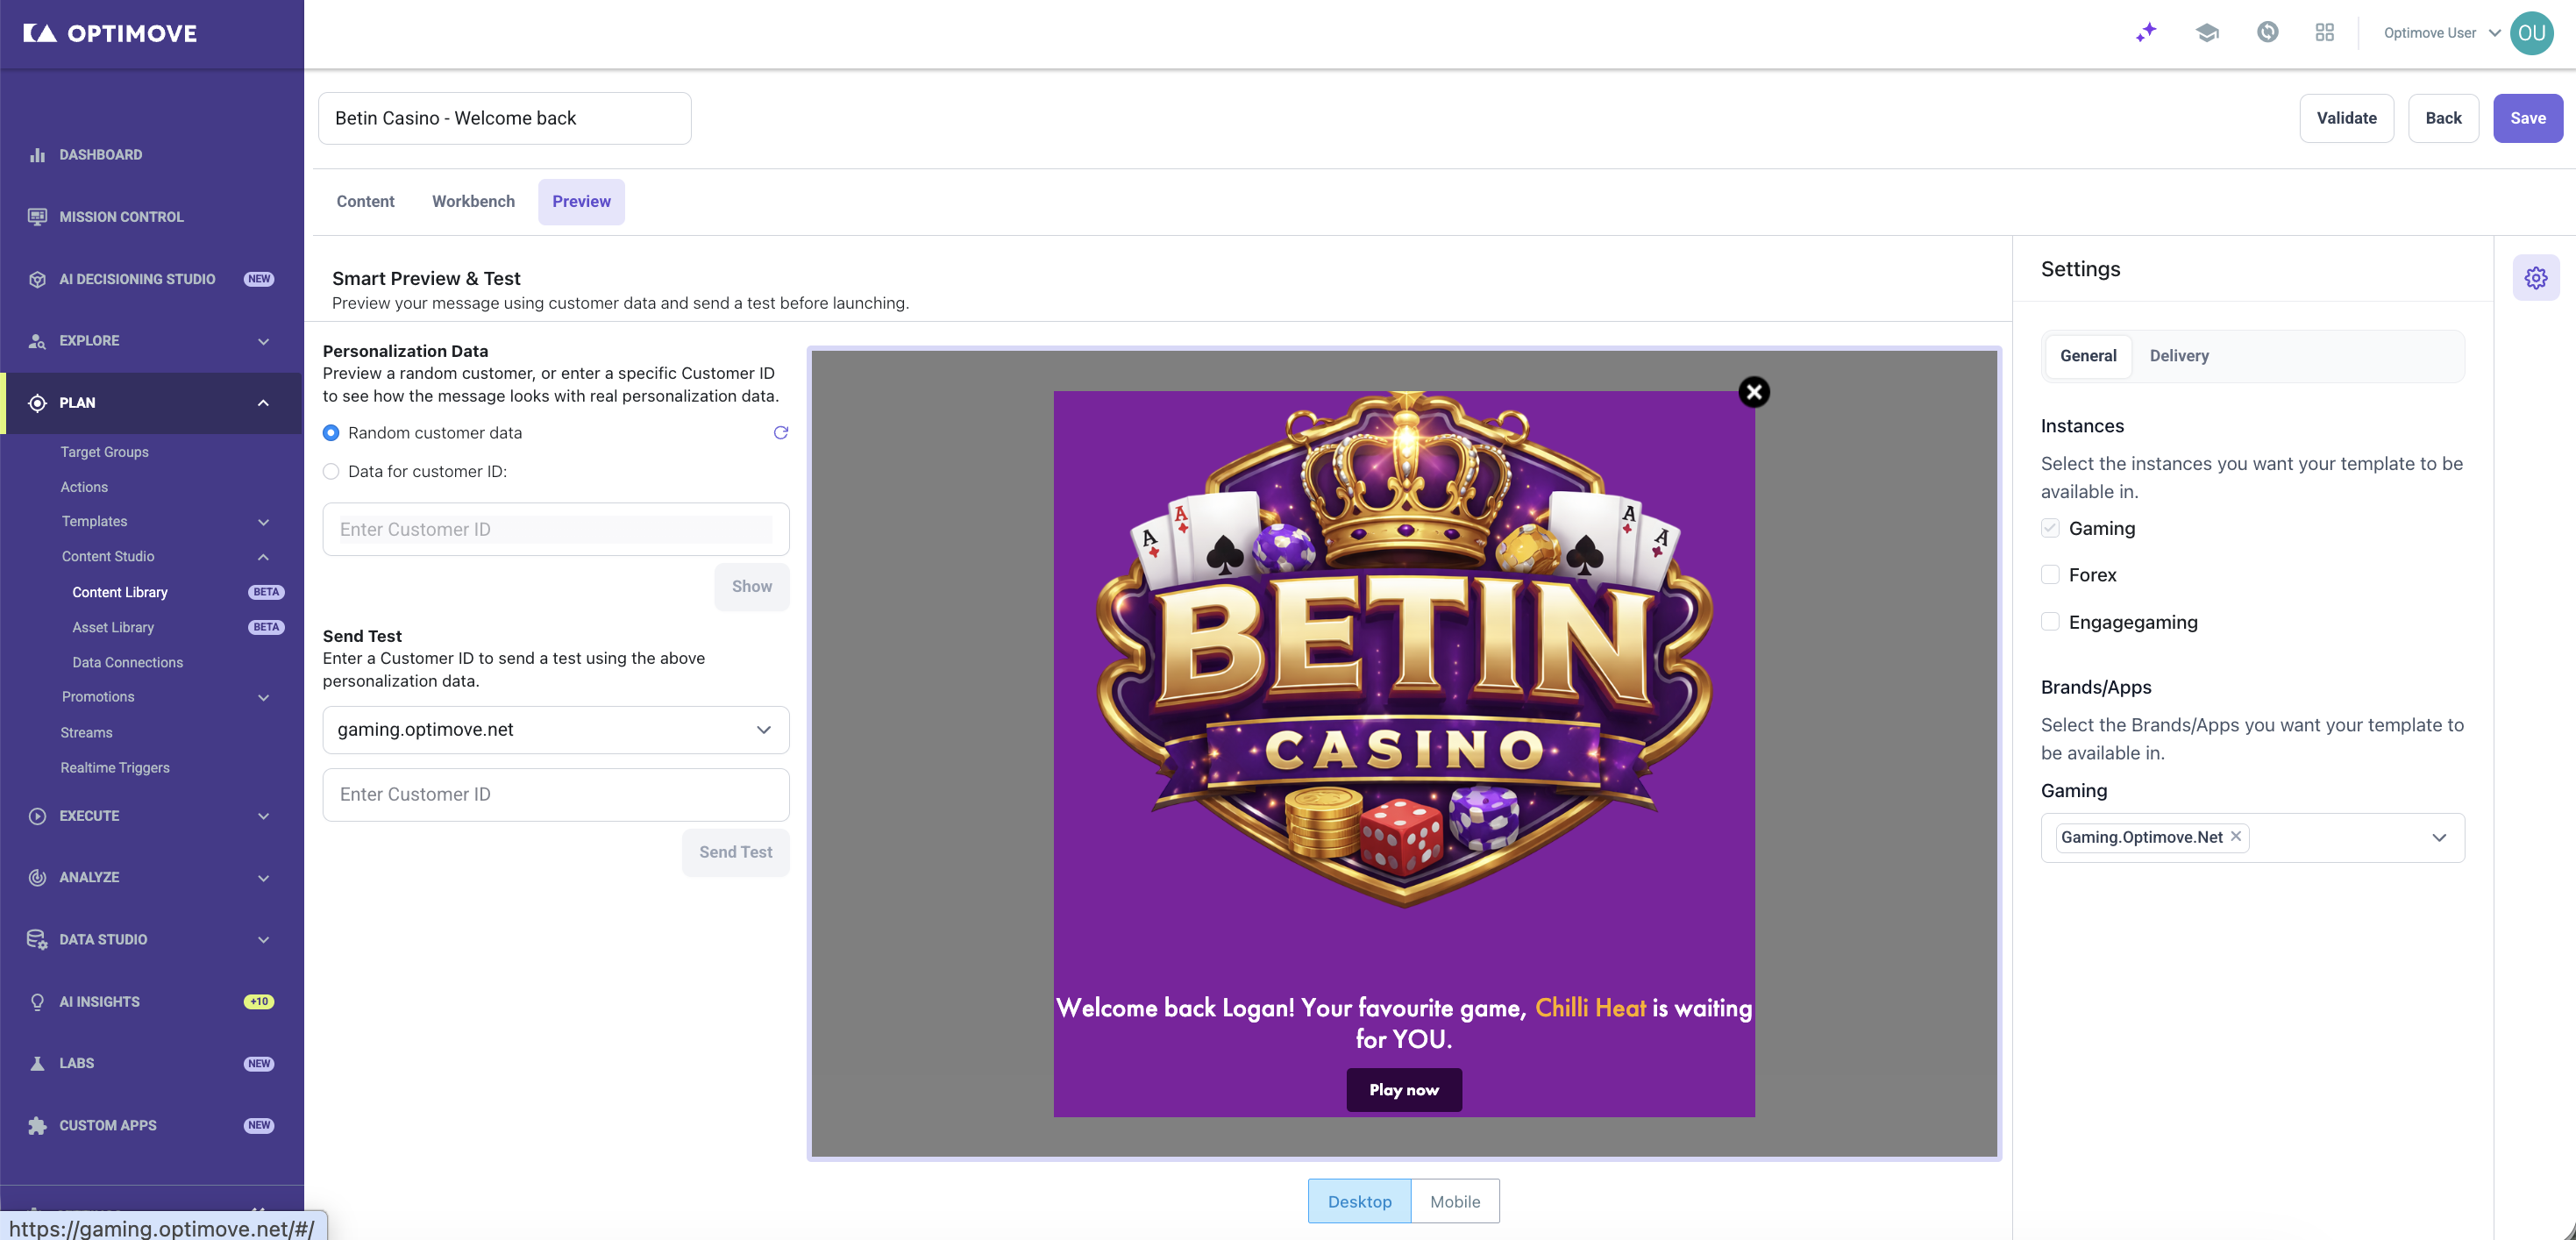Viewport: 2576px width, 1240px height.
Task: Click the Labs flask icon
Action: click(37, 1063)
